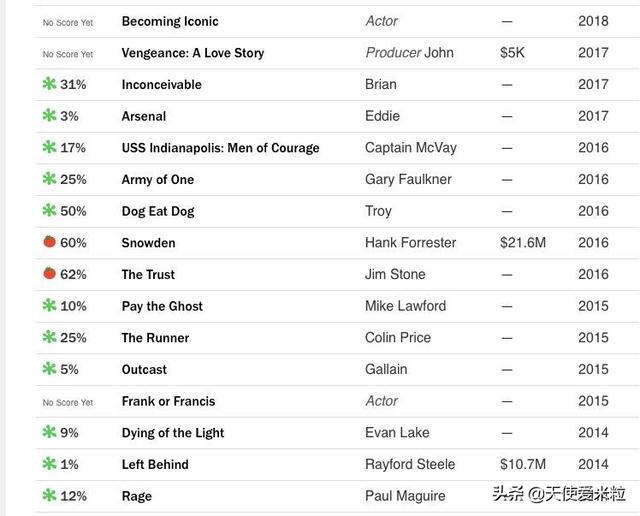This screenshot has width=640, height=516.
Task: Click the green splat icon beside Inconceivable
Action: point(49,84)
